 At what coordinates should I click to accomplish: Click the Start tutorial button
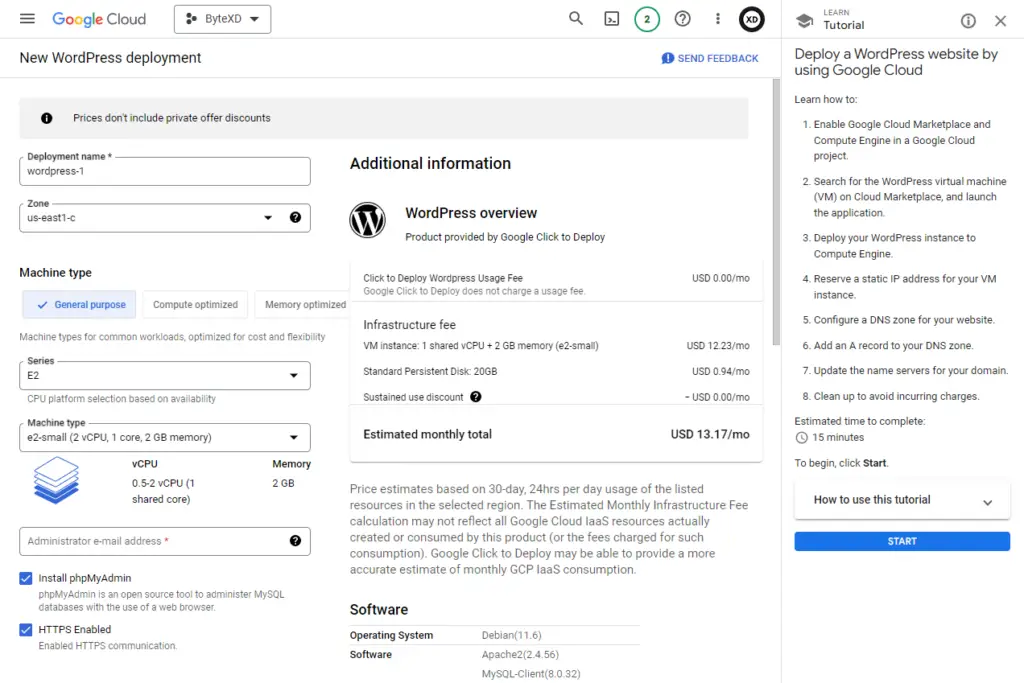(x=902, y=541)
